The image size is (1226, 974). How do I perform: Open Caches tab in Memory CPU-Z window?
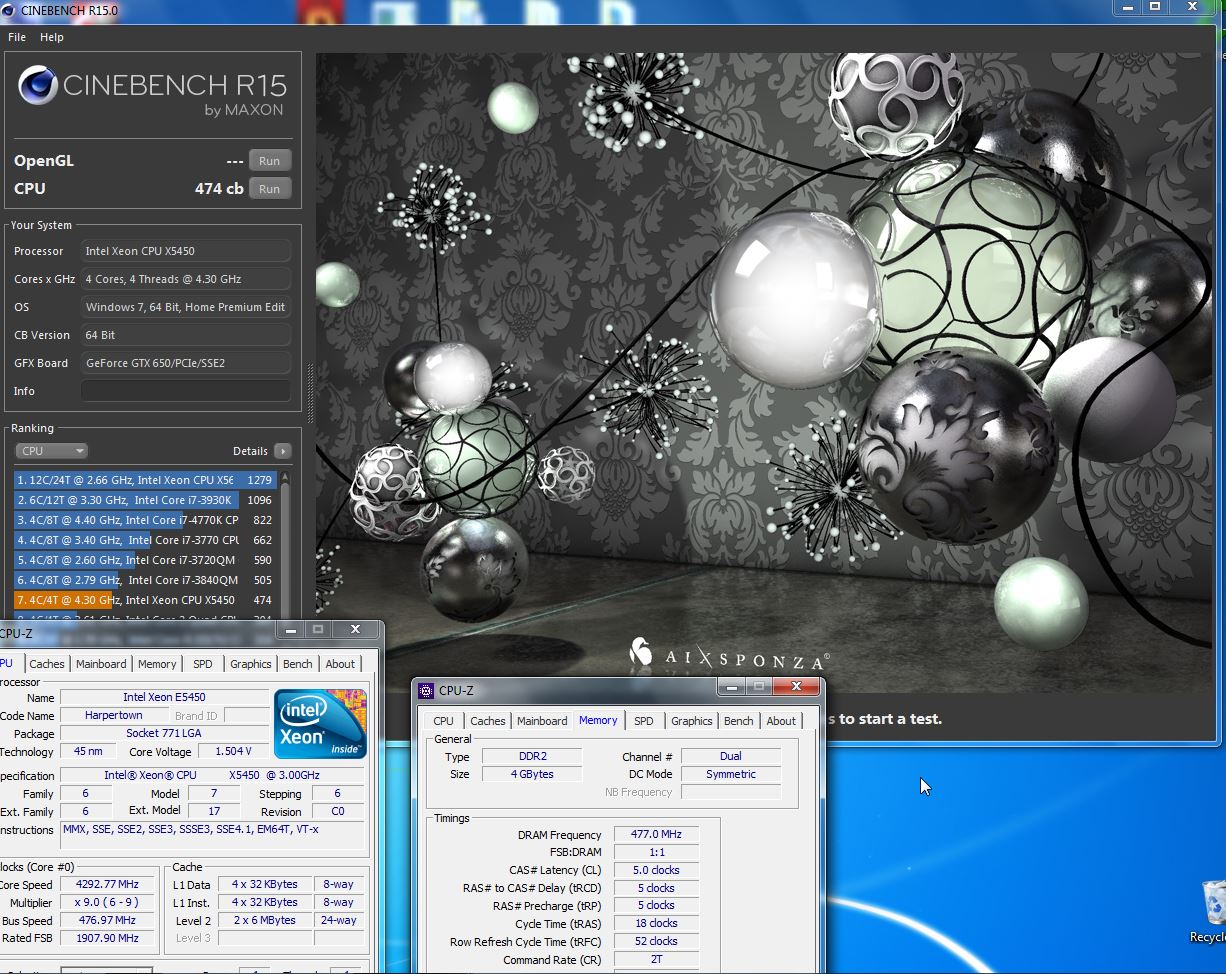488,721
